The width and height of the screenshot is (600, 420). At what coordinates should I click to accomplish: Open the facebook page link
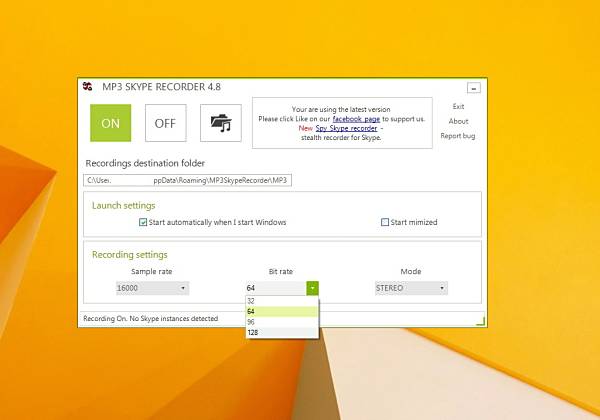pos(356,119)
